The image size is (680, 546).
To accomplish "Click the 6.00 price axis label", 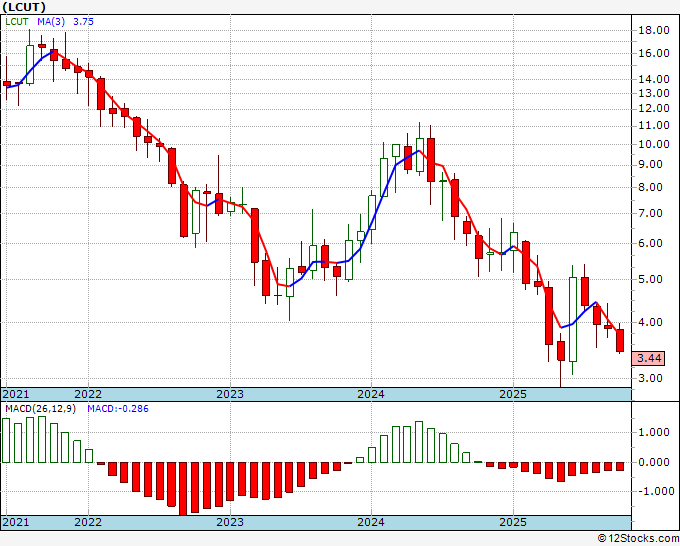I will [651, 243].
